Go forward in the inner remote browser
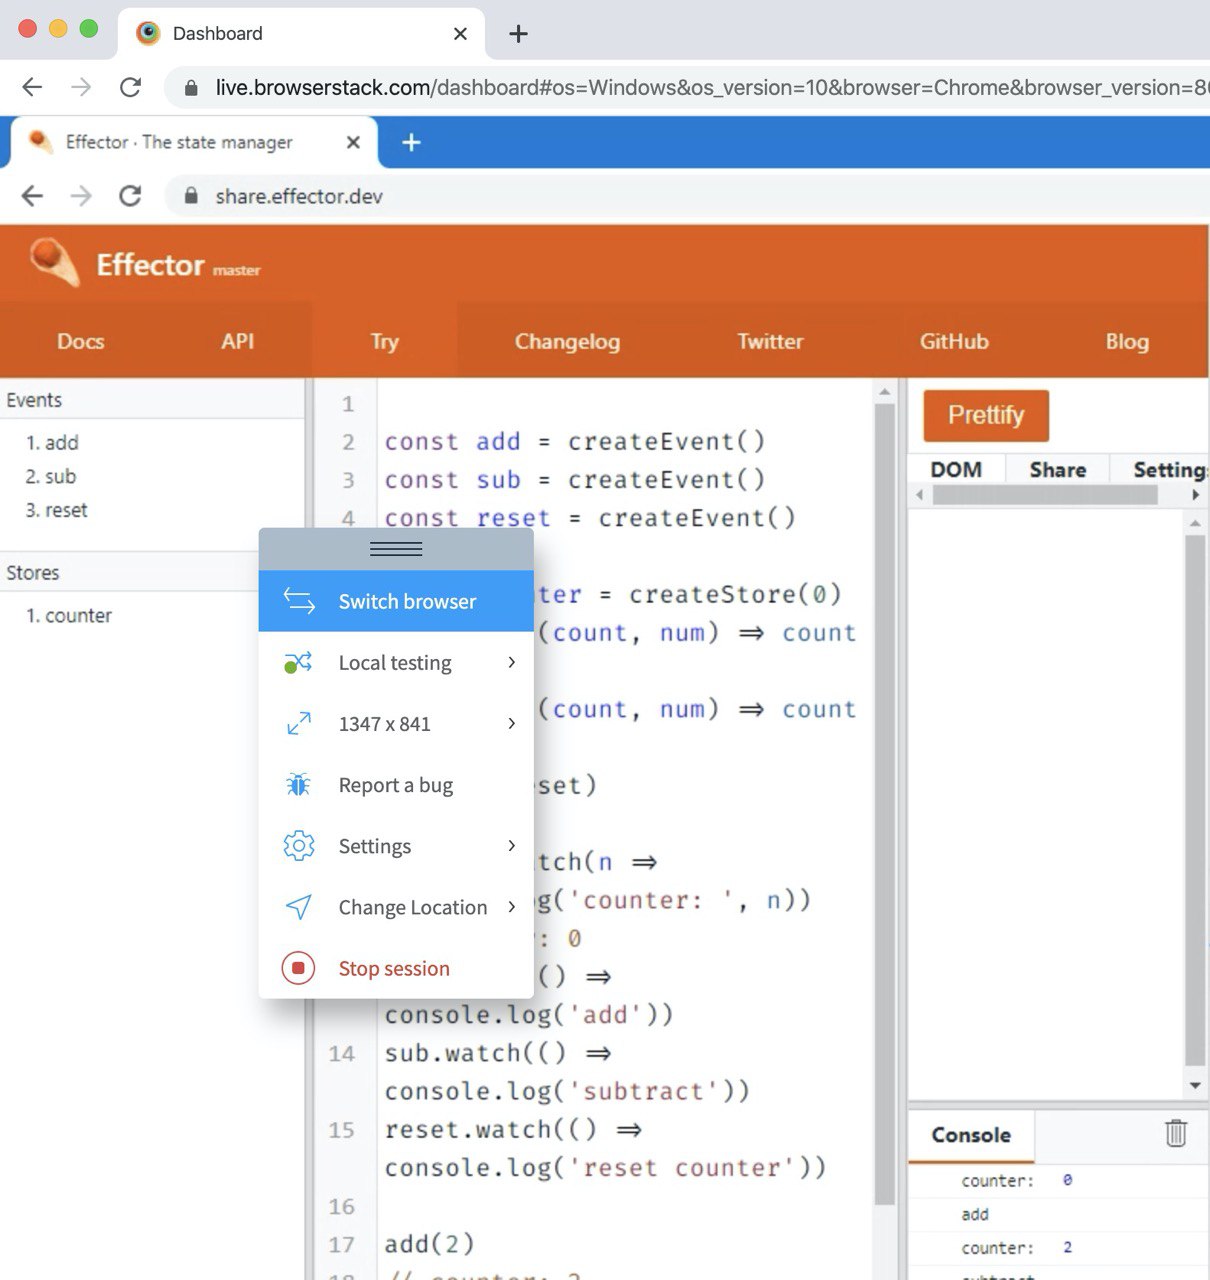Image resolution: width=1210 pixels, height=1280 pixels. coord(81,195)
